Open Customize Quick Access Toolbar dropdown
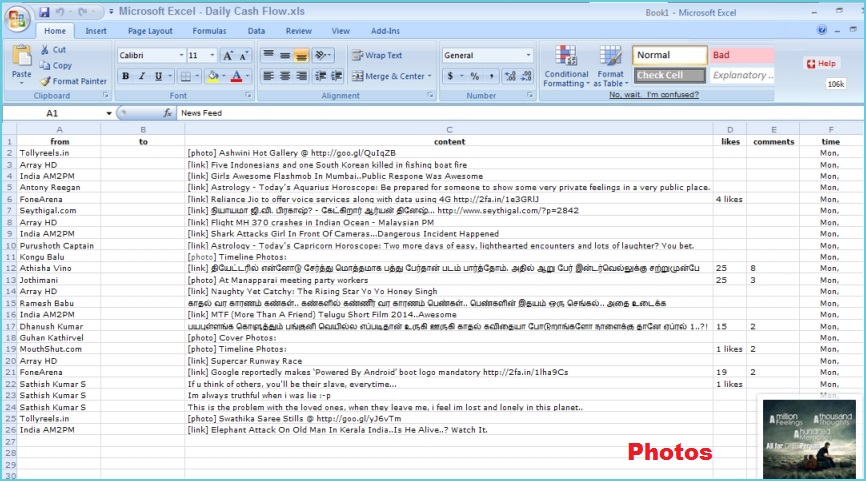Screen dimensions: 866x481 [x=111, y=12]
